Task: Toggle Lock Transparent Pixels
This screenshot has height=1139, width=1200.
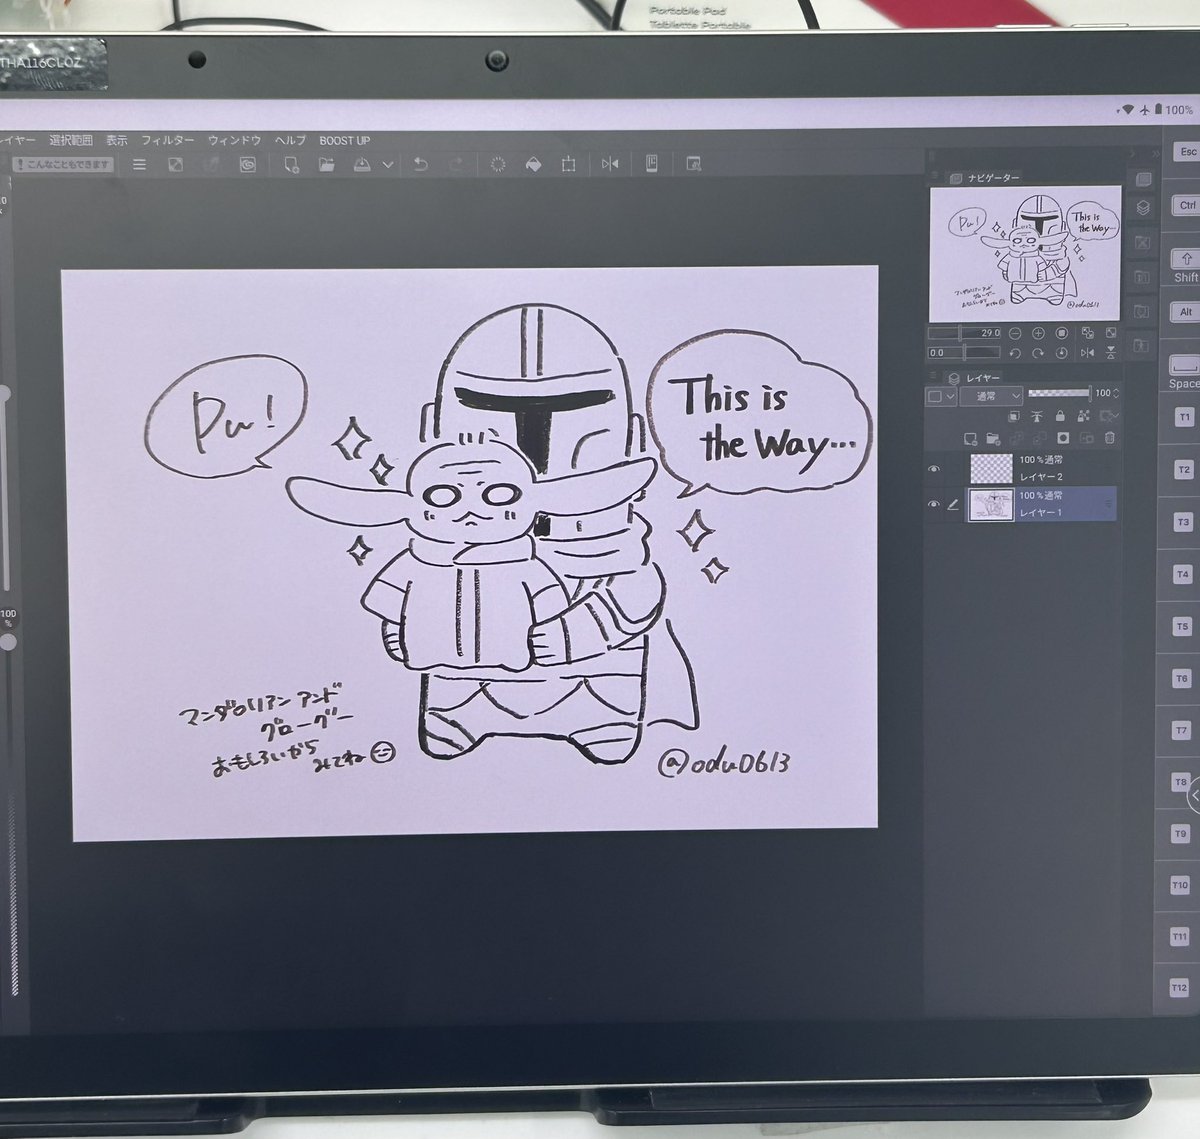Action: [1083, 416]
